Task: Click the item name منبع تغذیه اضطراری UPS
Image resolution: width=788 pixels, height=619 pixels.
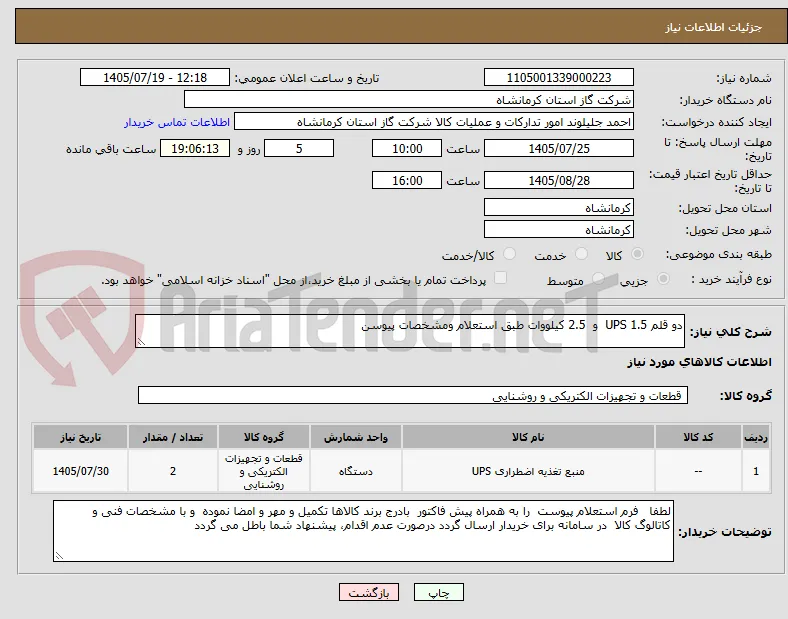Action: pos(528,471)
